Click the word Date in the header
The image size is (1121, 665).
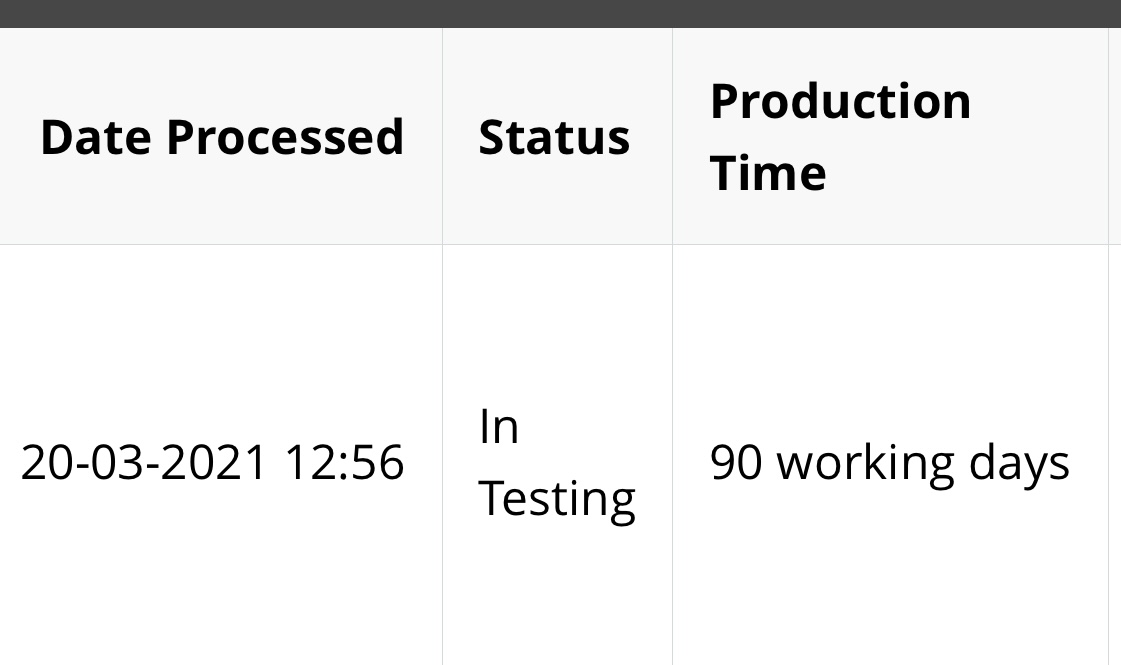click(x=96, y=137)
